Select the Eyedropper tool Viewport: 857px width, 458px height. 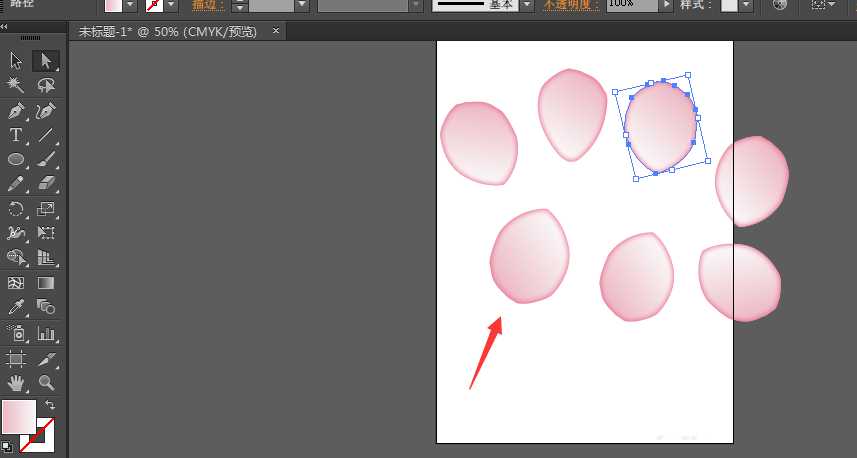(x=16, y=307)
